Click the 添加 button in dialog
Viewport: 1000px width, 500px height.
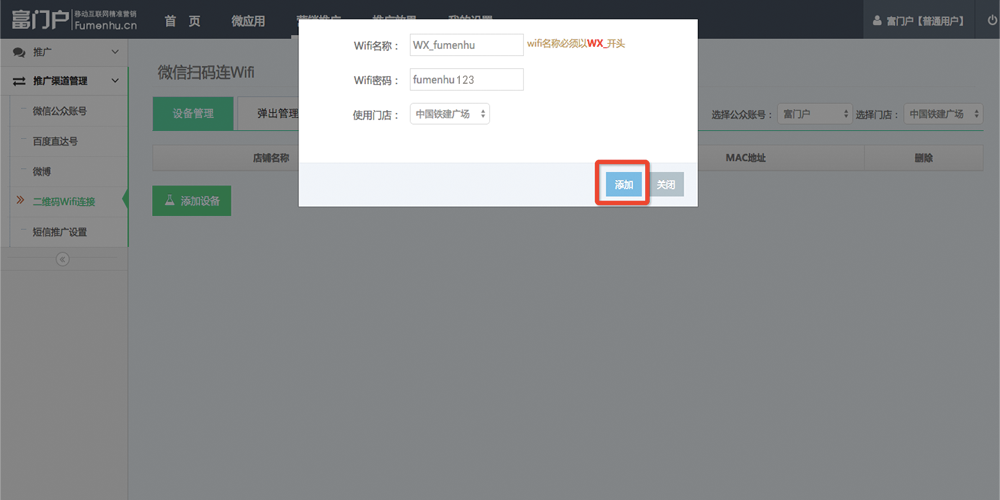tap(624, 184)
